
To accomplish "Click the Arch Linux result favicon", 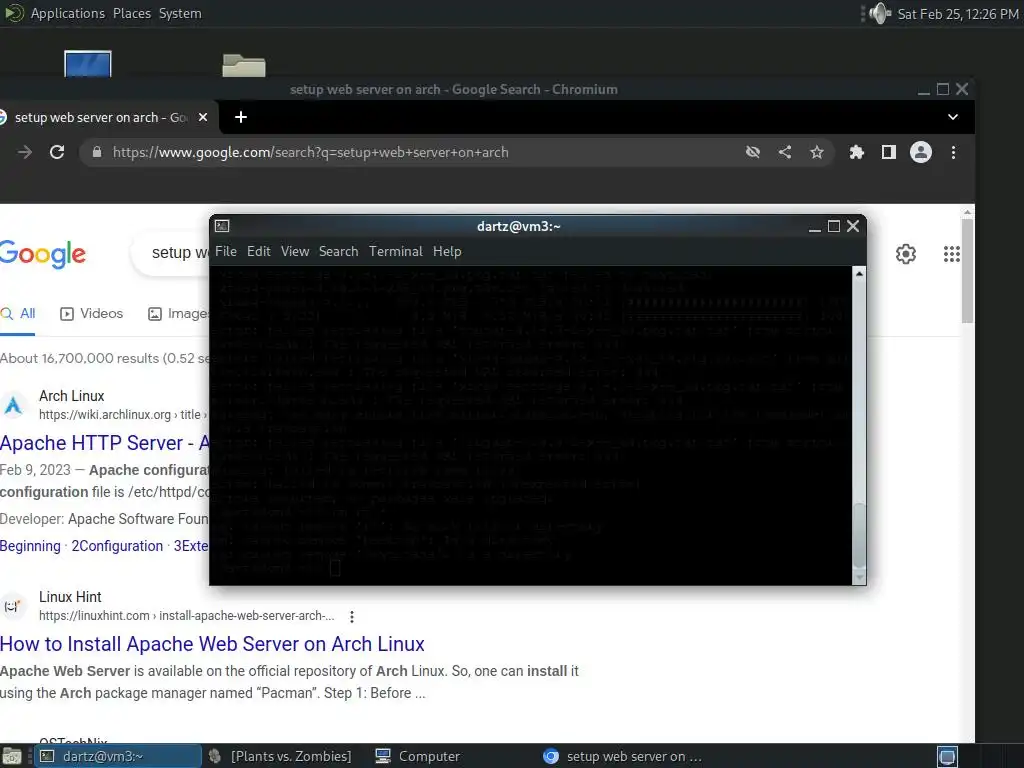I will click(x=13, y=405).
